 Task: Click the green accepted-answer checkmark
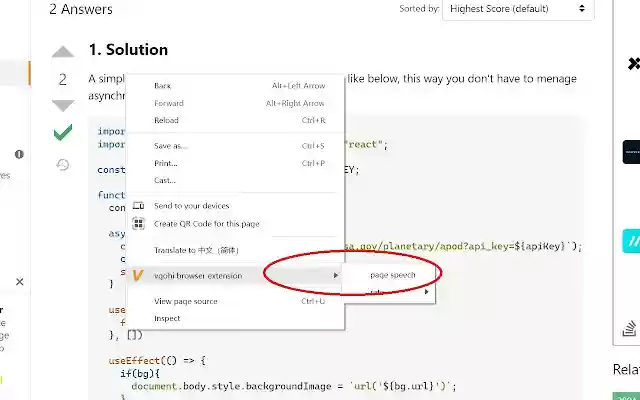click(x=63, y=132)
